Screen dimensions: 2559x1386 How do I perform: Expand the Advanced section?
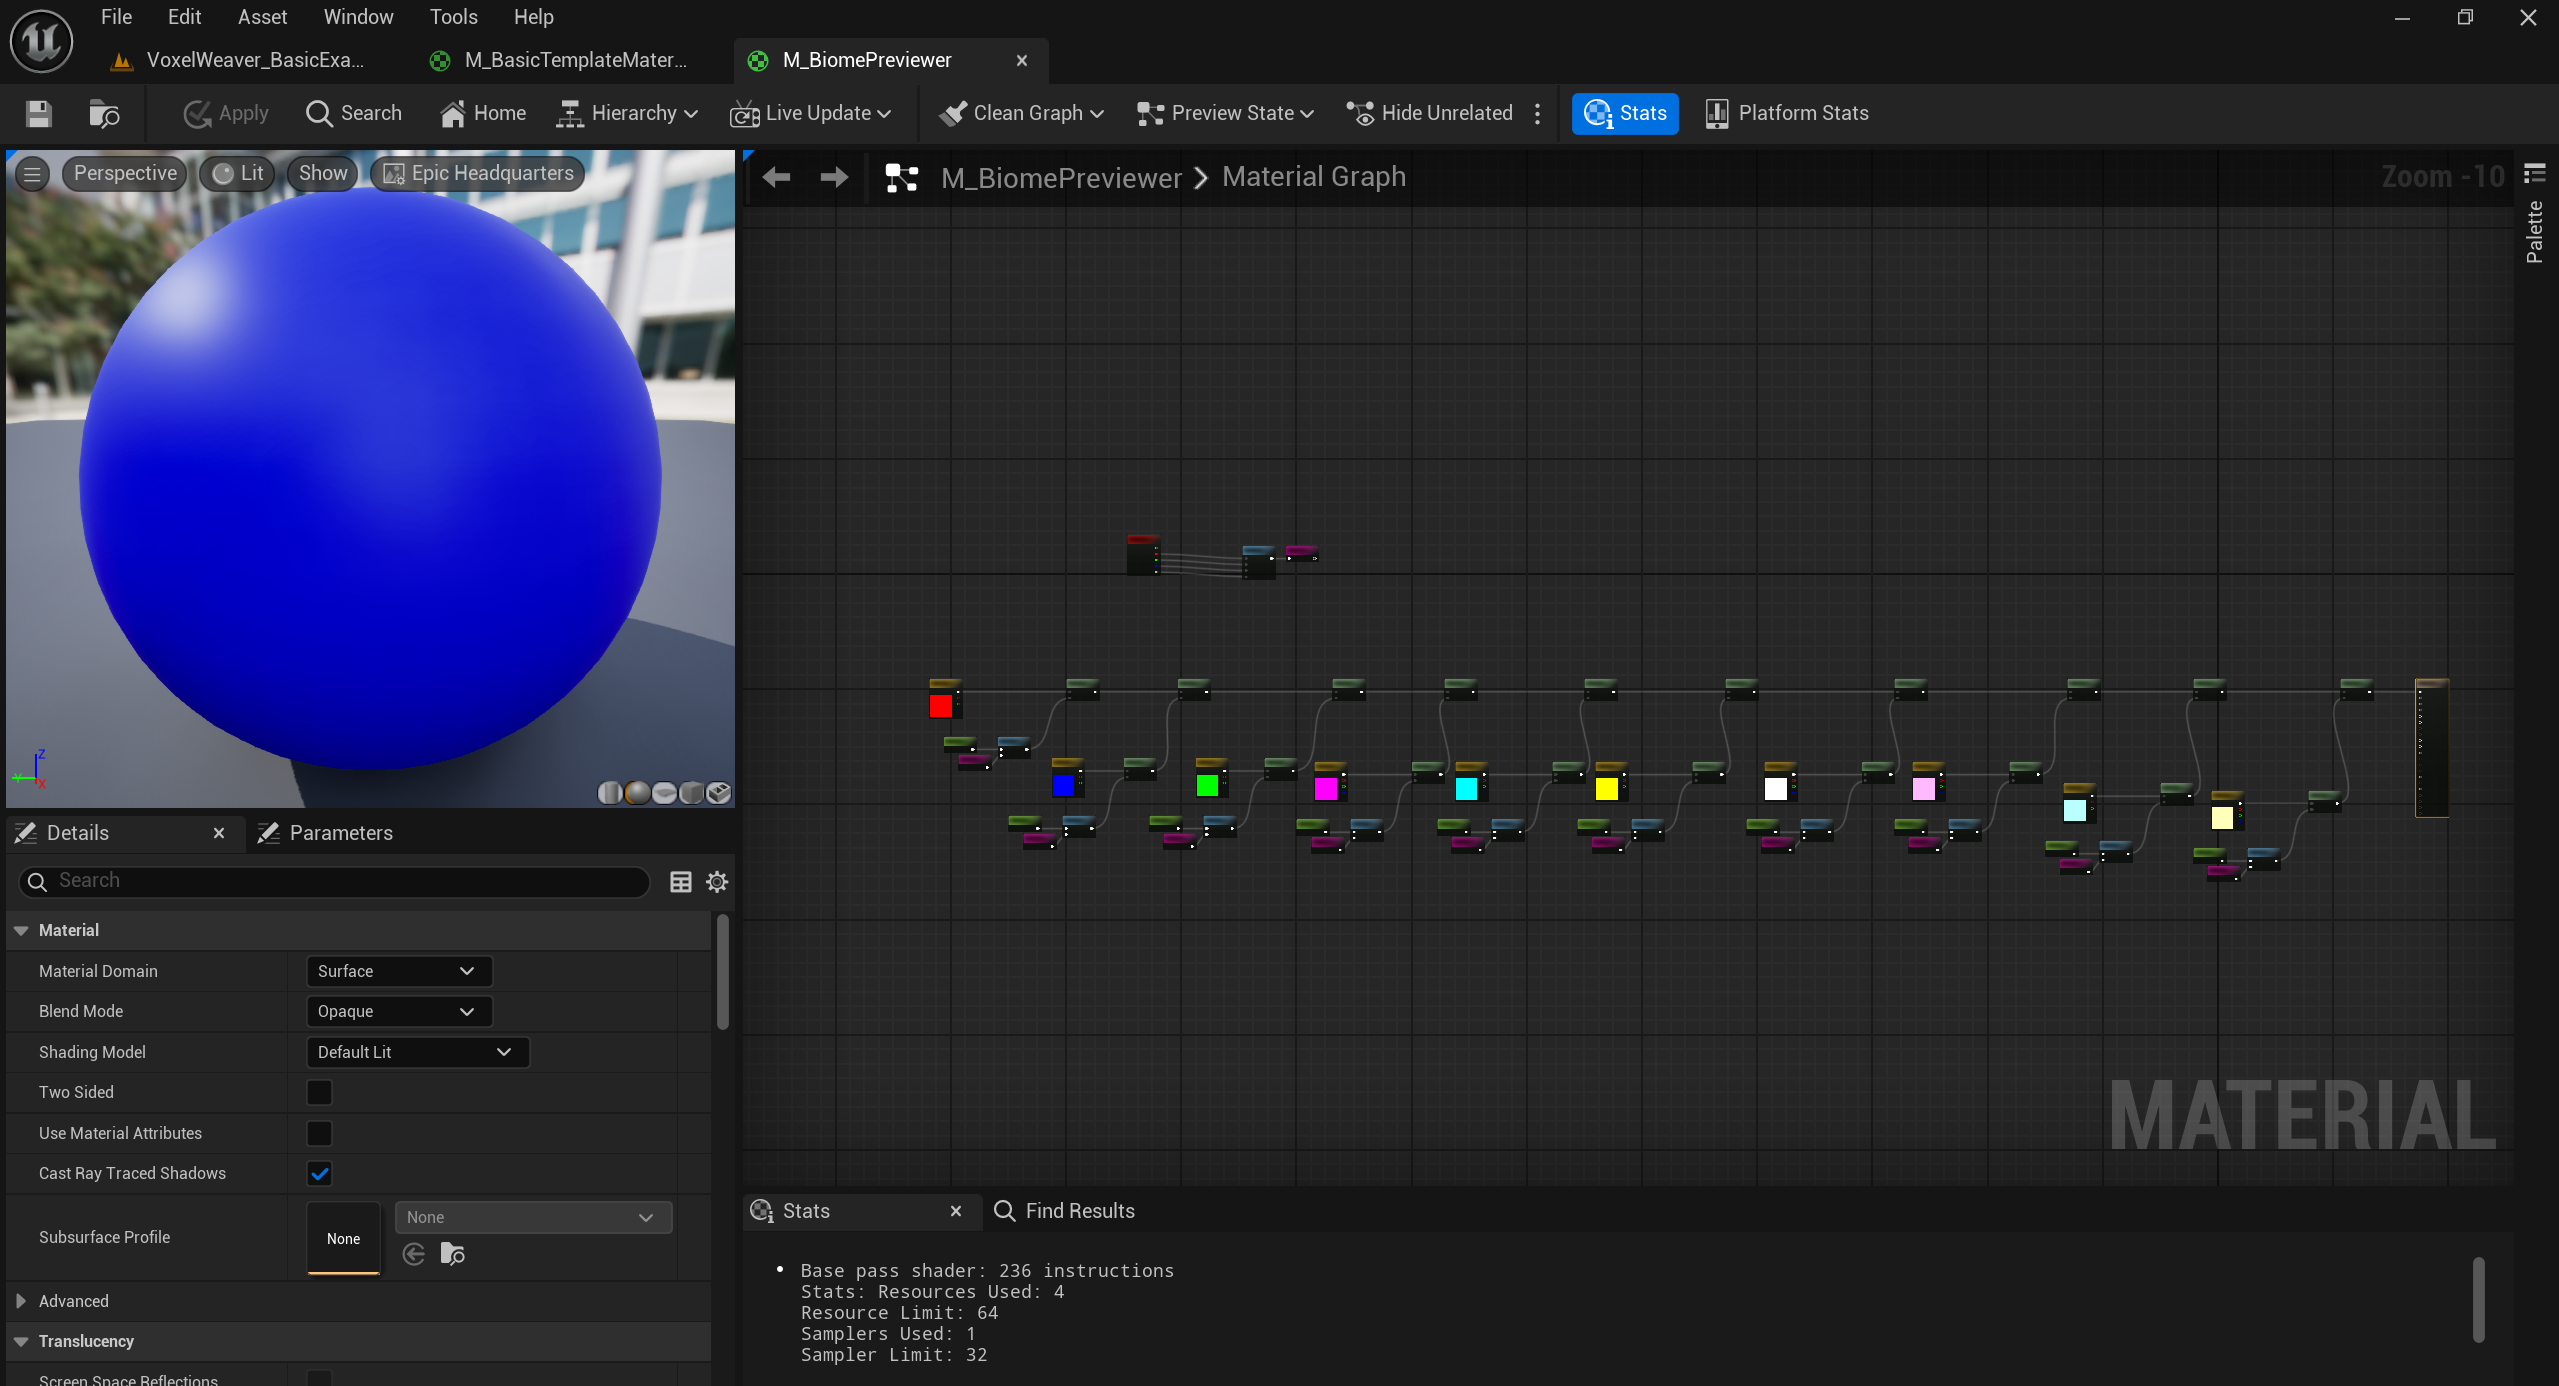pyautogui.click(x=21, y=1301)
